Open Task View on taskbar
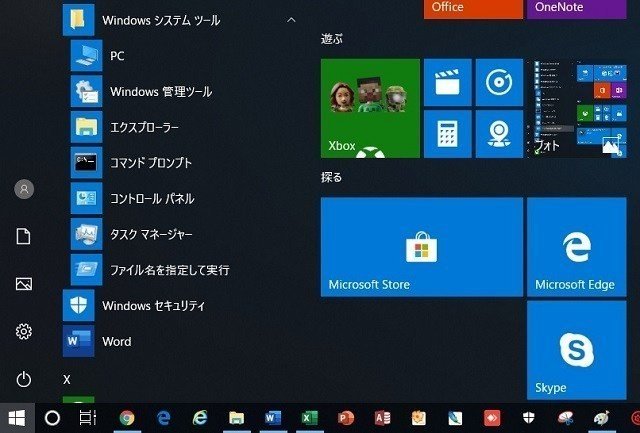 88,418
